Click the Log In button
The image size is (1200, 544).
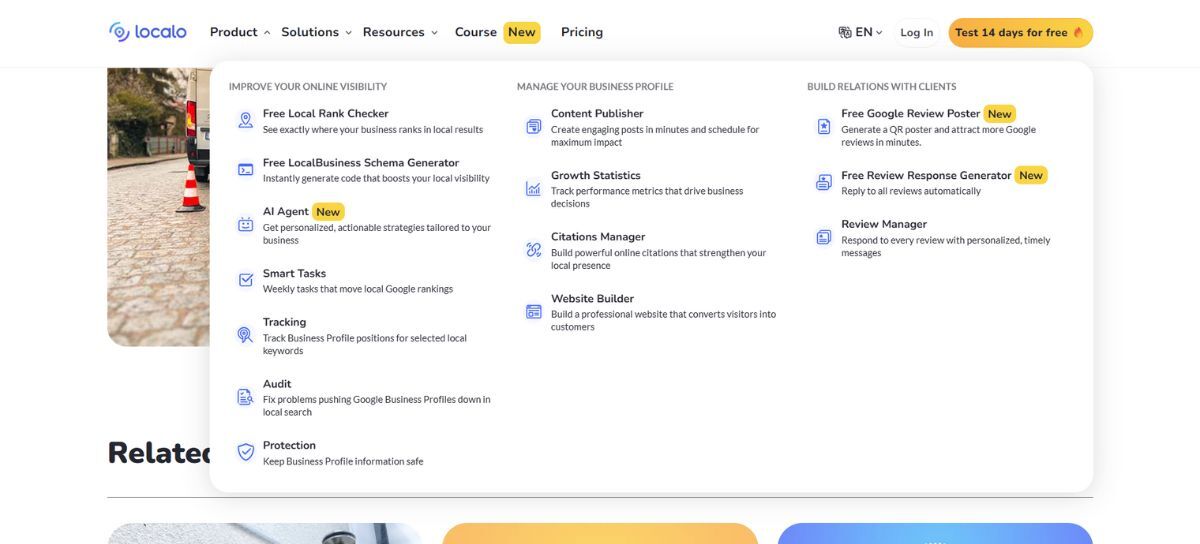coord(916,32)
